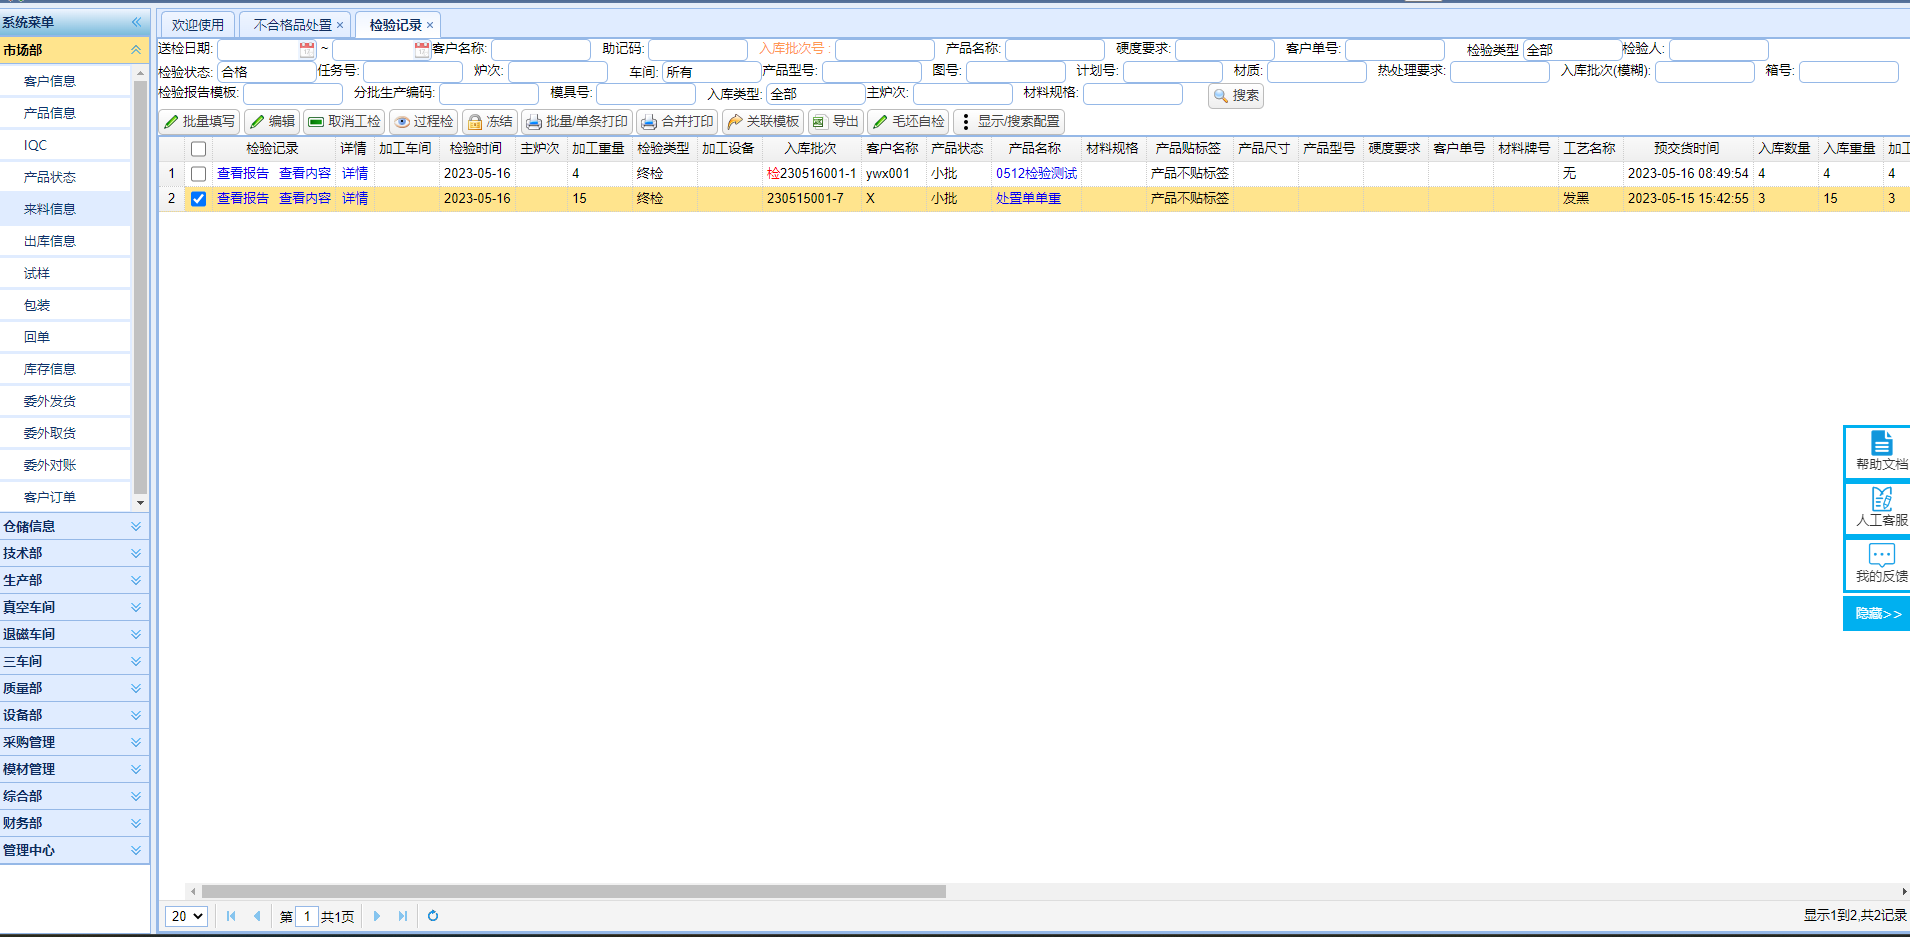Open 人工客服 customer service

tap(1879, 507)
